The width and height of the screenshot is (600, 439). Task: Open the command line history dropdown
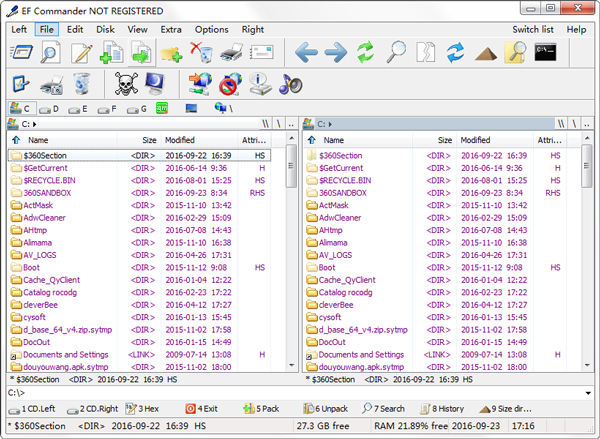(x=588, y=393)
